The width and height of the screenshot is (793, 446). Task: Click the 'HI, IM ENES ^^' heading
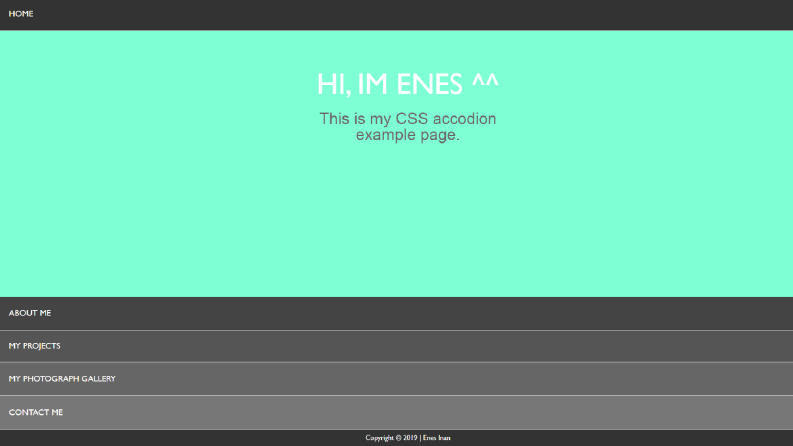[x=408, y=84]
